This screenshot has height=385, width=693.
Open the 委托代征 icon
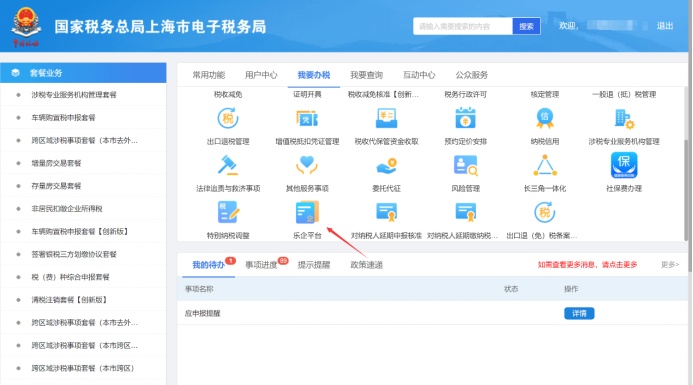coord(386,166)
